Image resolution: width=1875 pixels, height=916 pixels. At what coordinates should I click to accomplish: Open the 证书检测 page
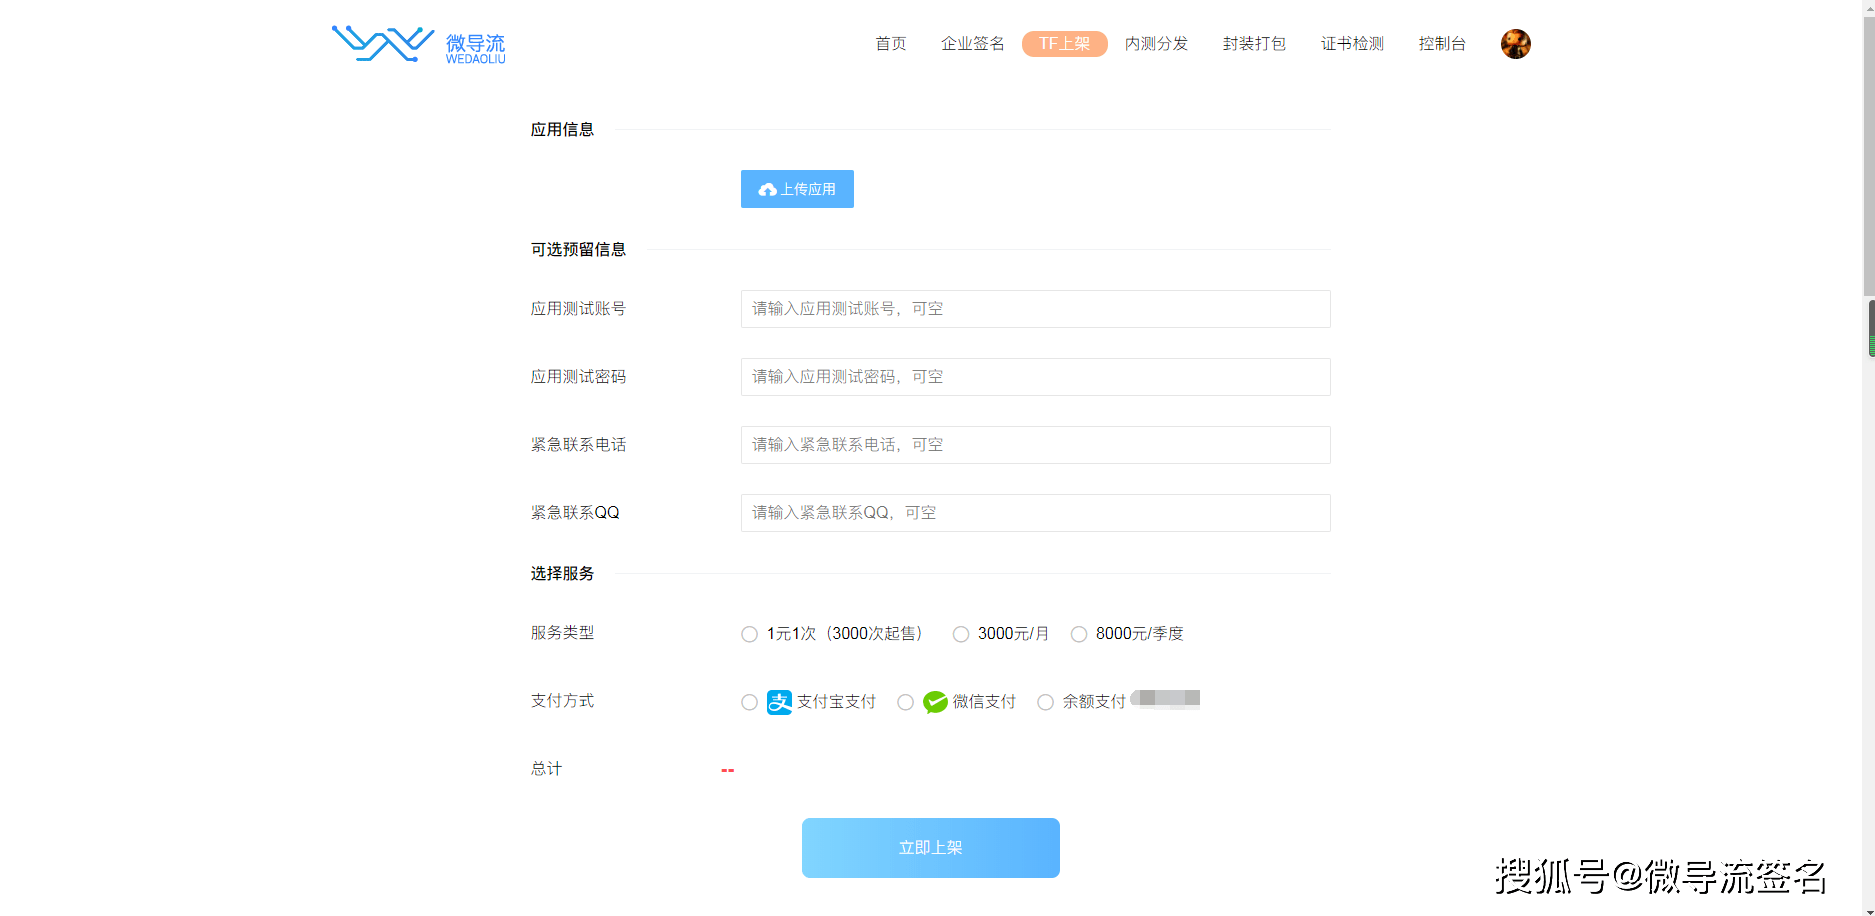(x=1352, y=44)
